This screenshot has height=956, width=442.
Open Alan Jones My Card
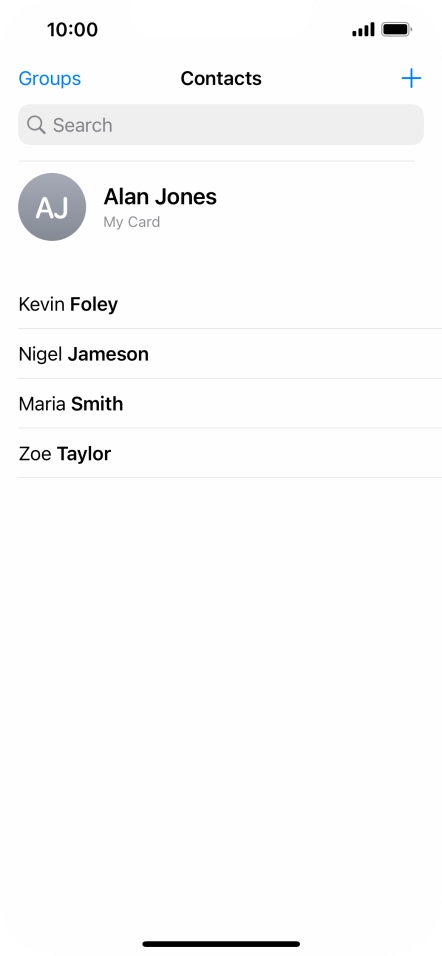pyautogui.click(x=221, y=207)
